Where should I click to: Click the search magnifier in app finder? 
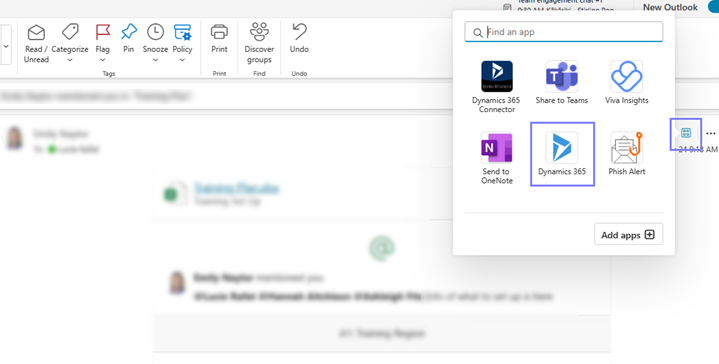[477, 33]
